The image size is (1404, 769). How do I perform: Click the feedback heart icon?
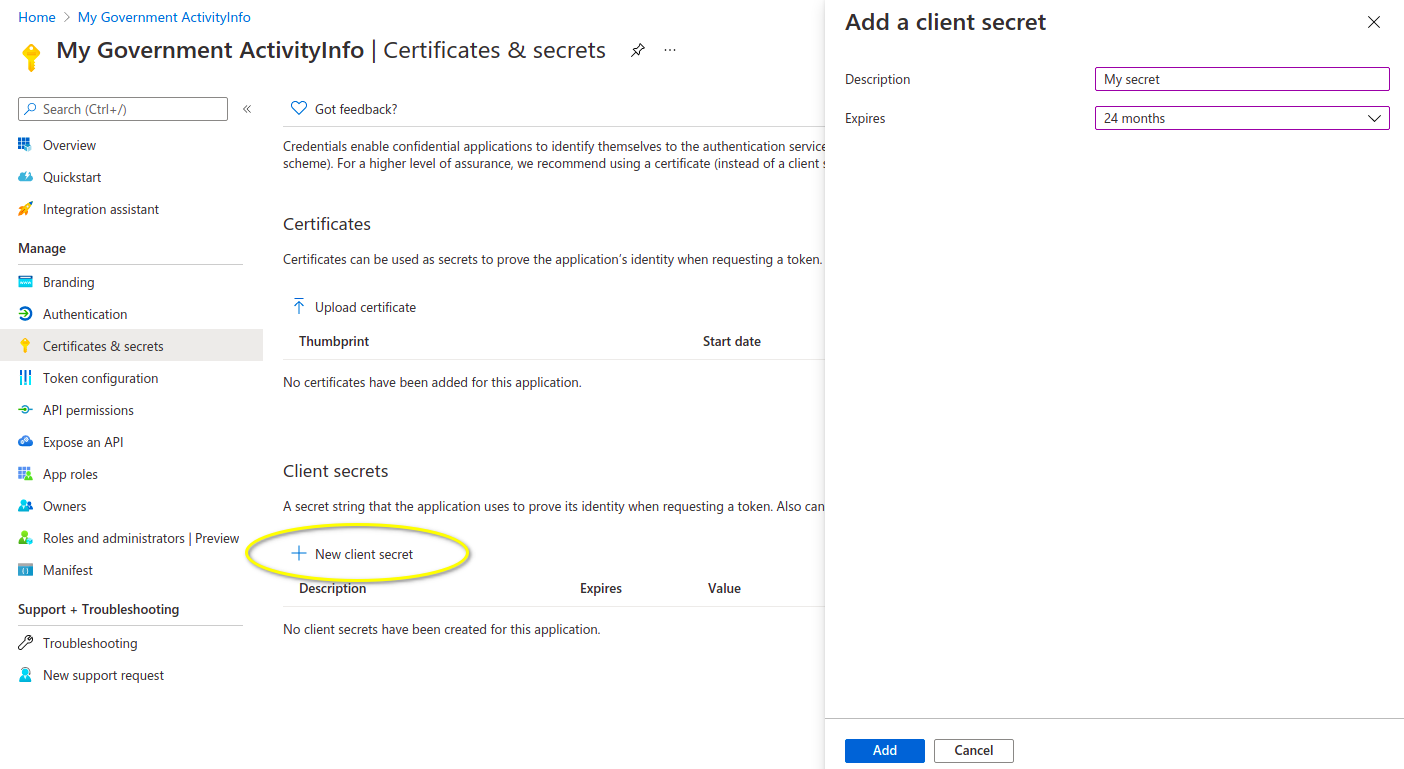[x=298, y=108]
